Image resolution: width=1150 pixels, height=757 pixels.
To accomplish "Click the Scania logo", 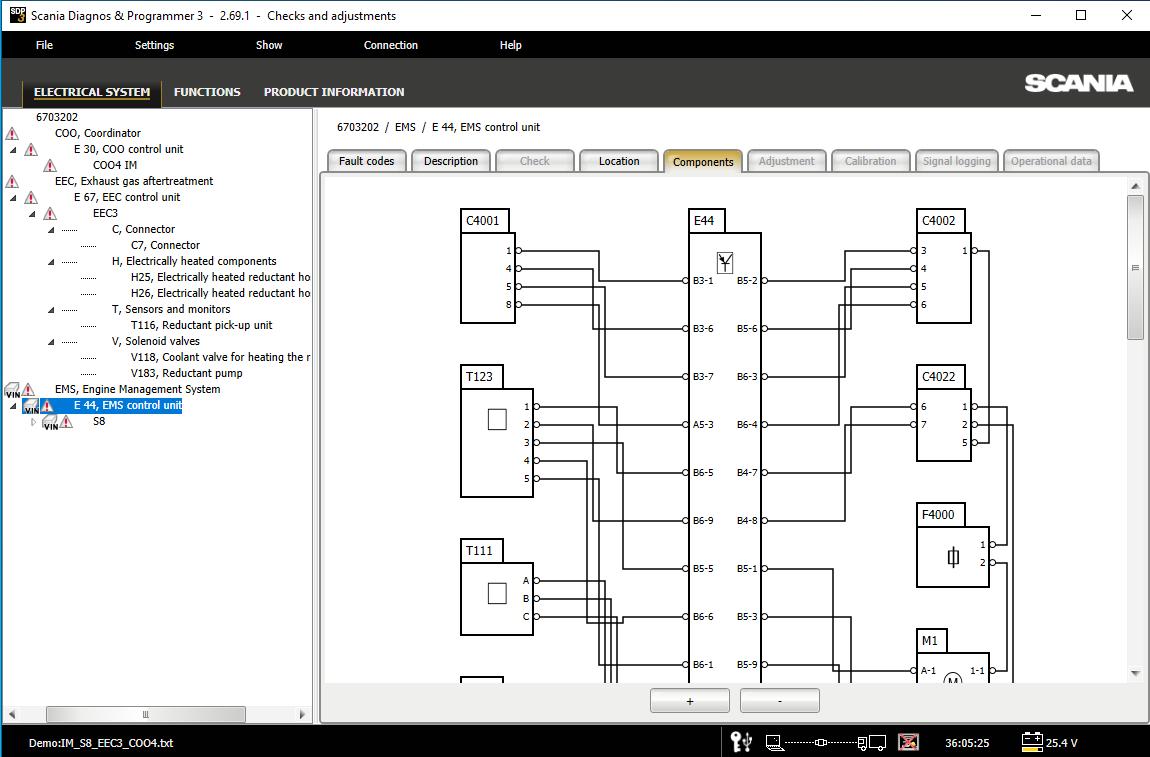I will tap(1078, 84).
